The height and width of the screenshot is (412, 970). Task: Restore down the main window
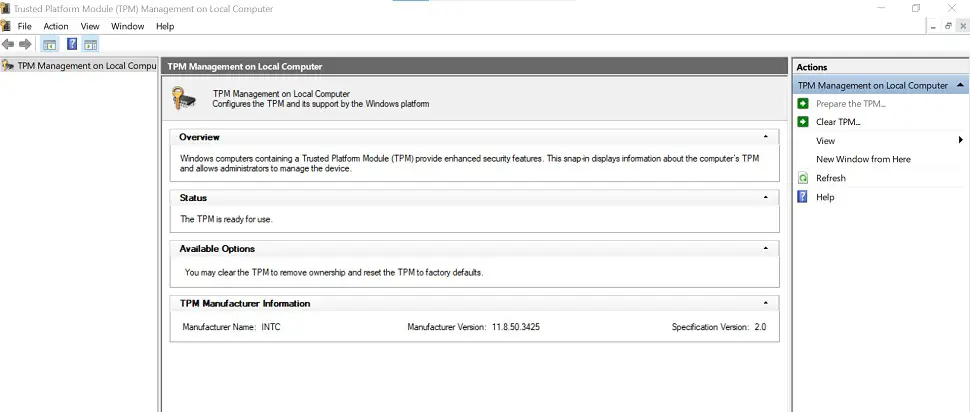tap(916, 8)
